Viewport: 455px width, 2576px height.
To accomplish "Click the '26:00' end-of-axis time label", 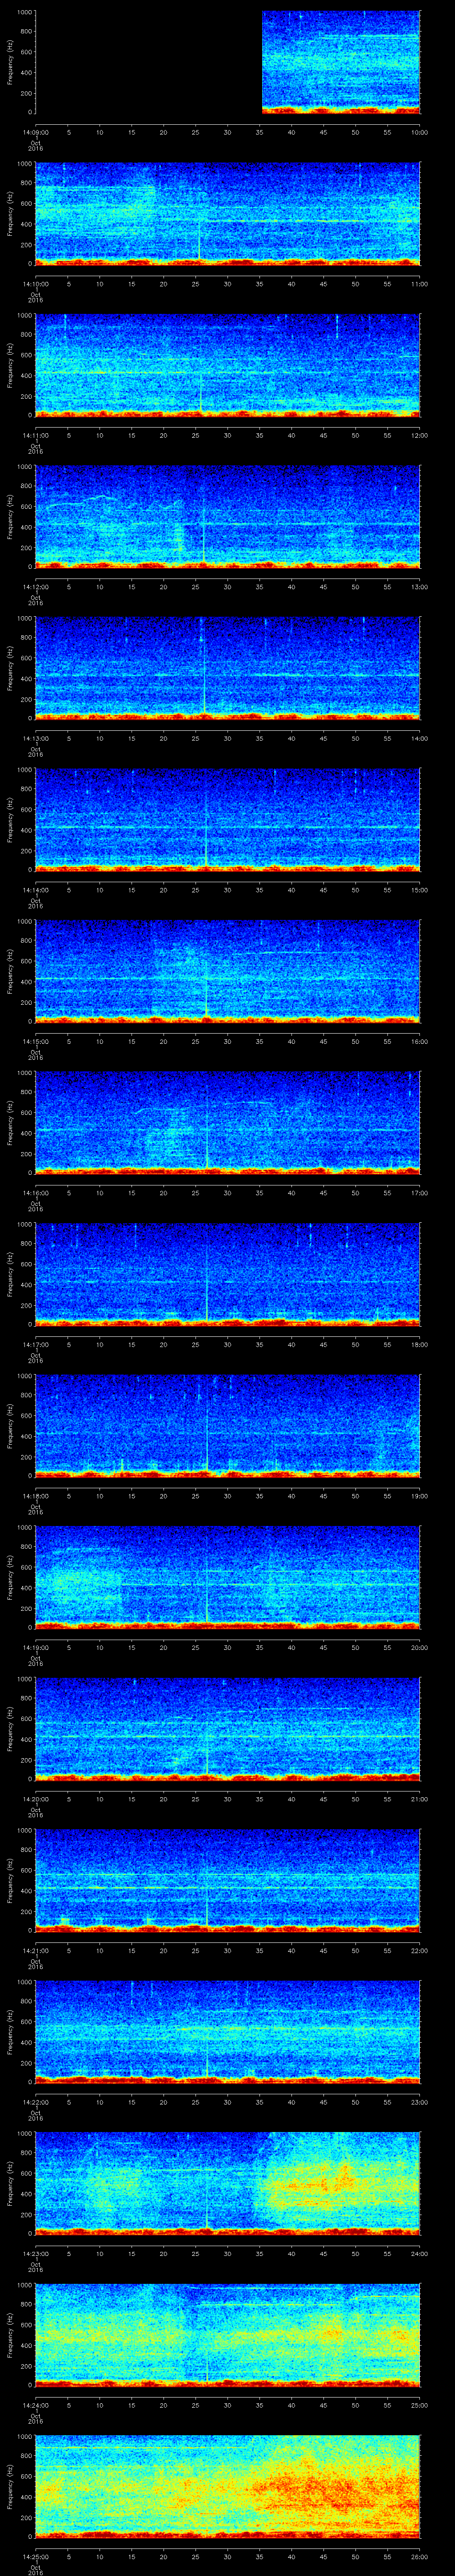I will click(420, 2556).
